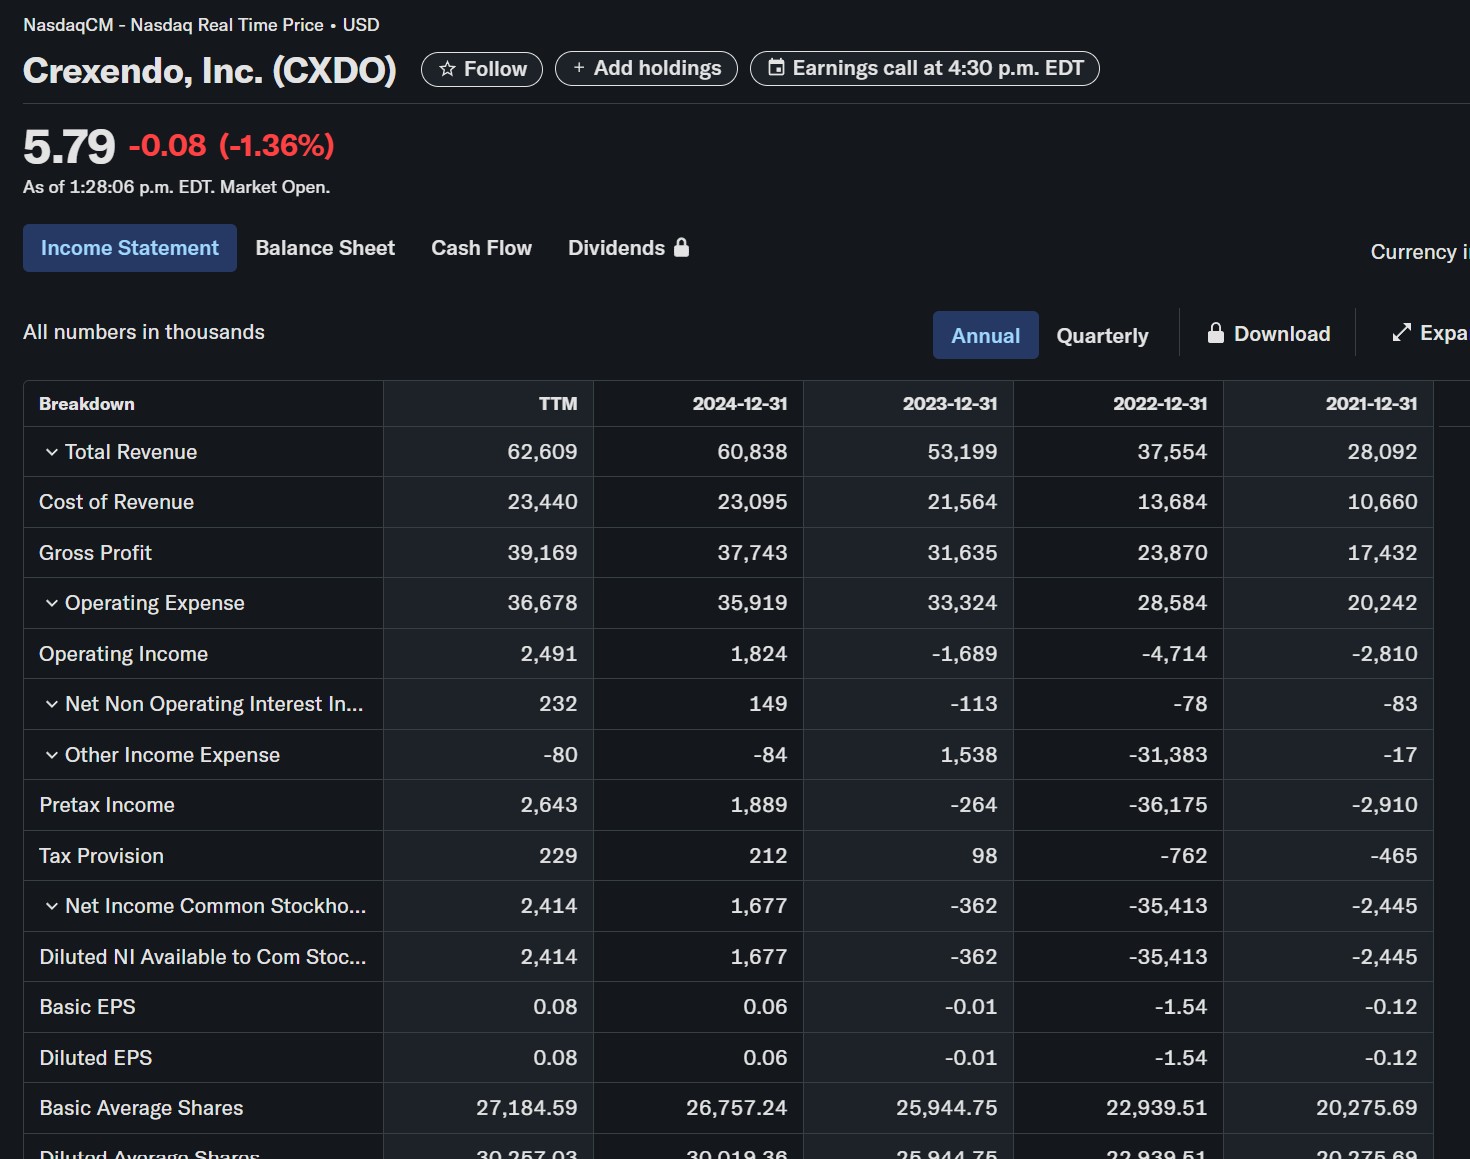
Task: Select the Gross Profit row label
Action: [95, 553]
